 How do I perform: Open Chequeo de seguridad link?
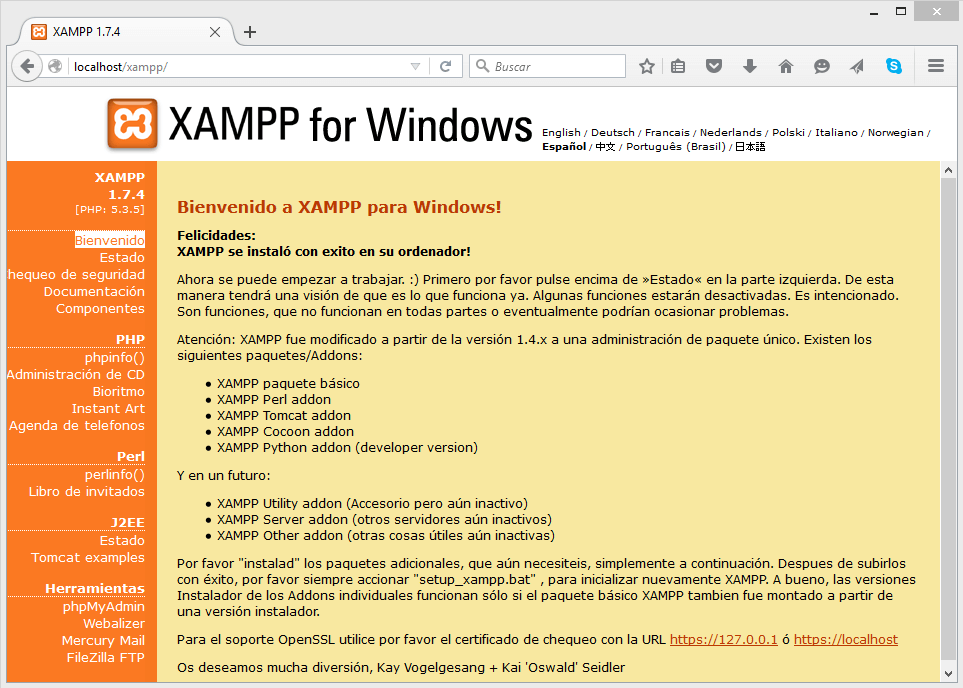[76, 275]
